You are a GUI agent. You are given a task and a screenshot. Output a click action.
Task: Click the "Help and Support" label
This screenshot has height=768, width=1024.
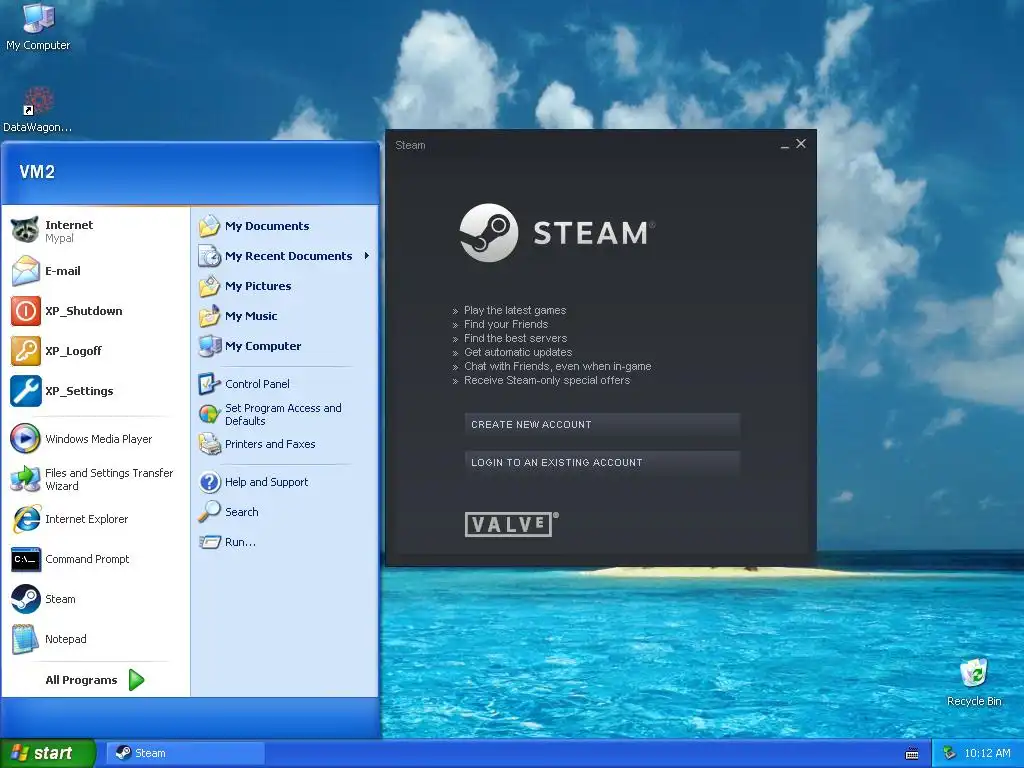pyautogui.click(x=266, y=482)
